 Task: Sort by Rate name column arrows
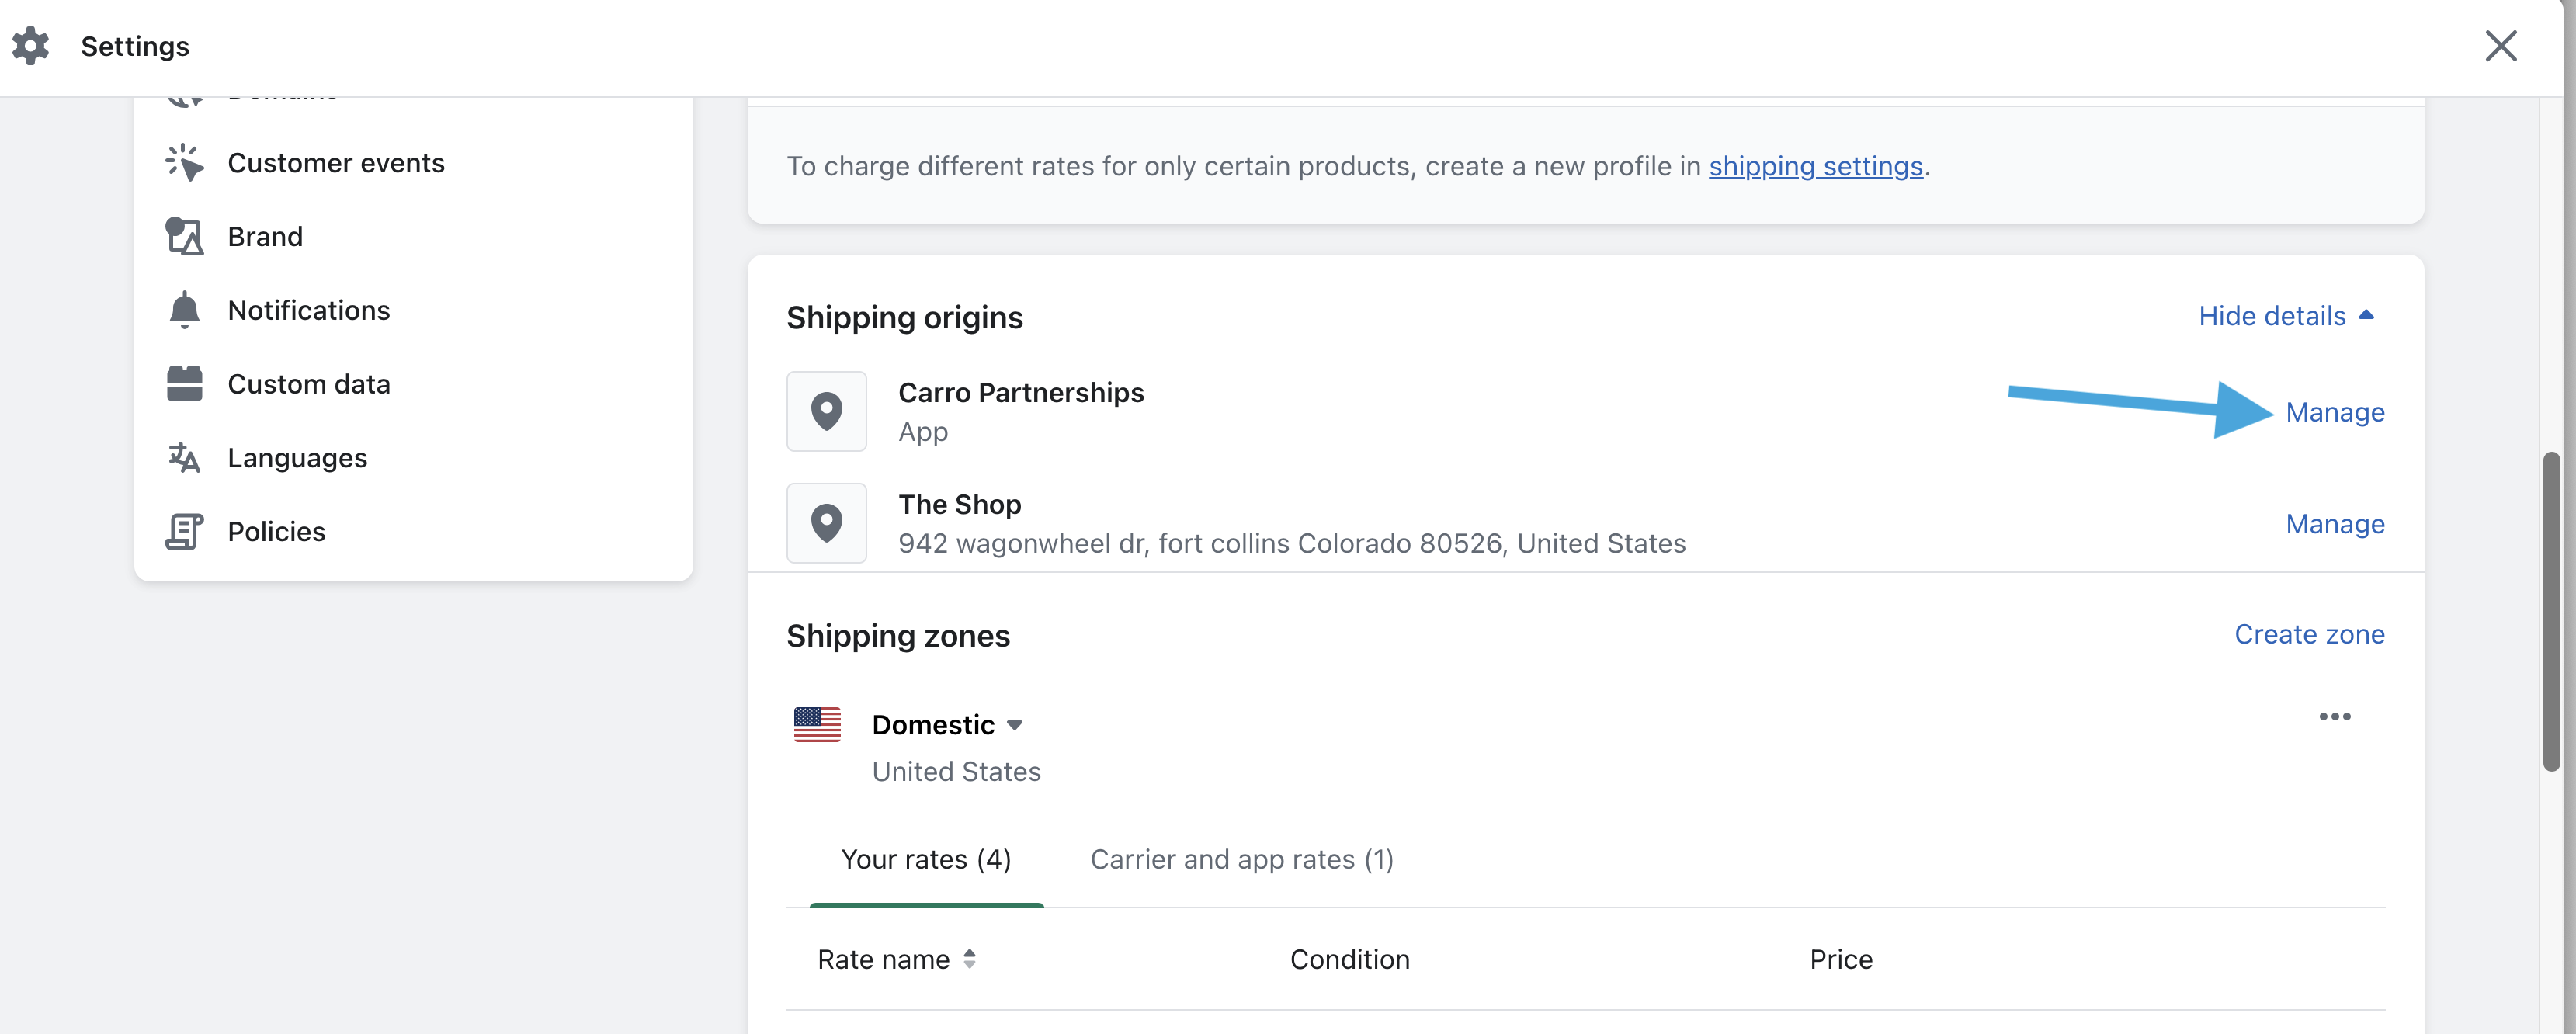click(x=969, y=959)
